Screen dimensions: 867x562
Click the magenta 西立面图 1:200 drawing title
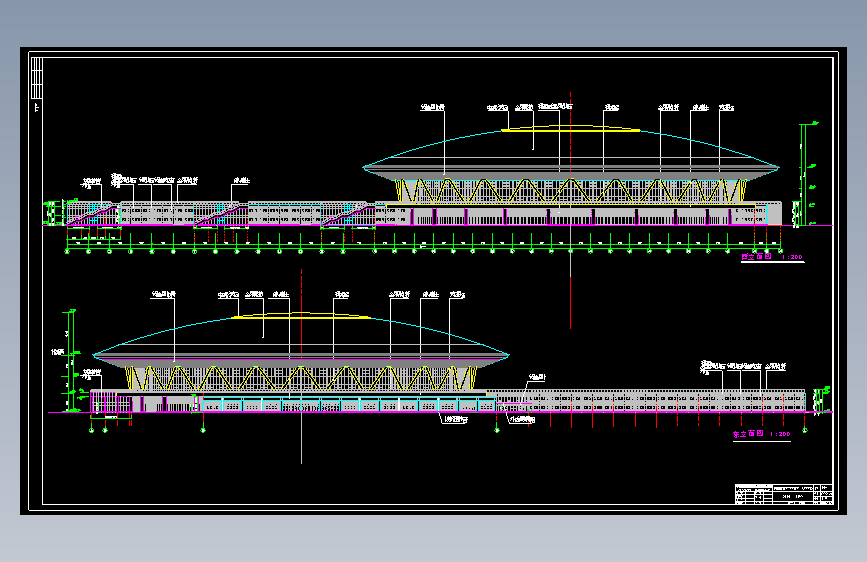(x=772, y=257)
